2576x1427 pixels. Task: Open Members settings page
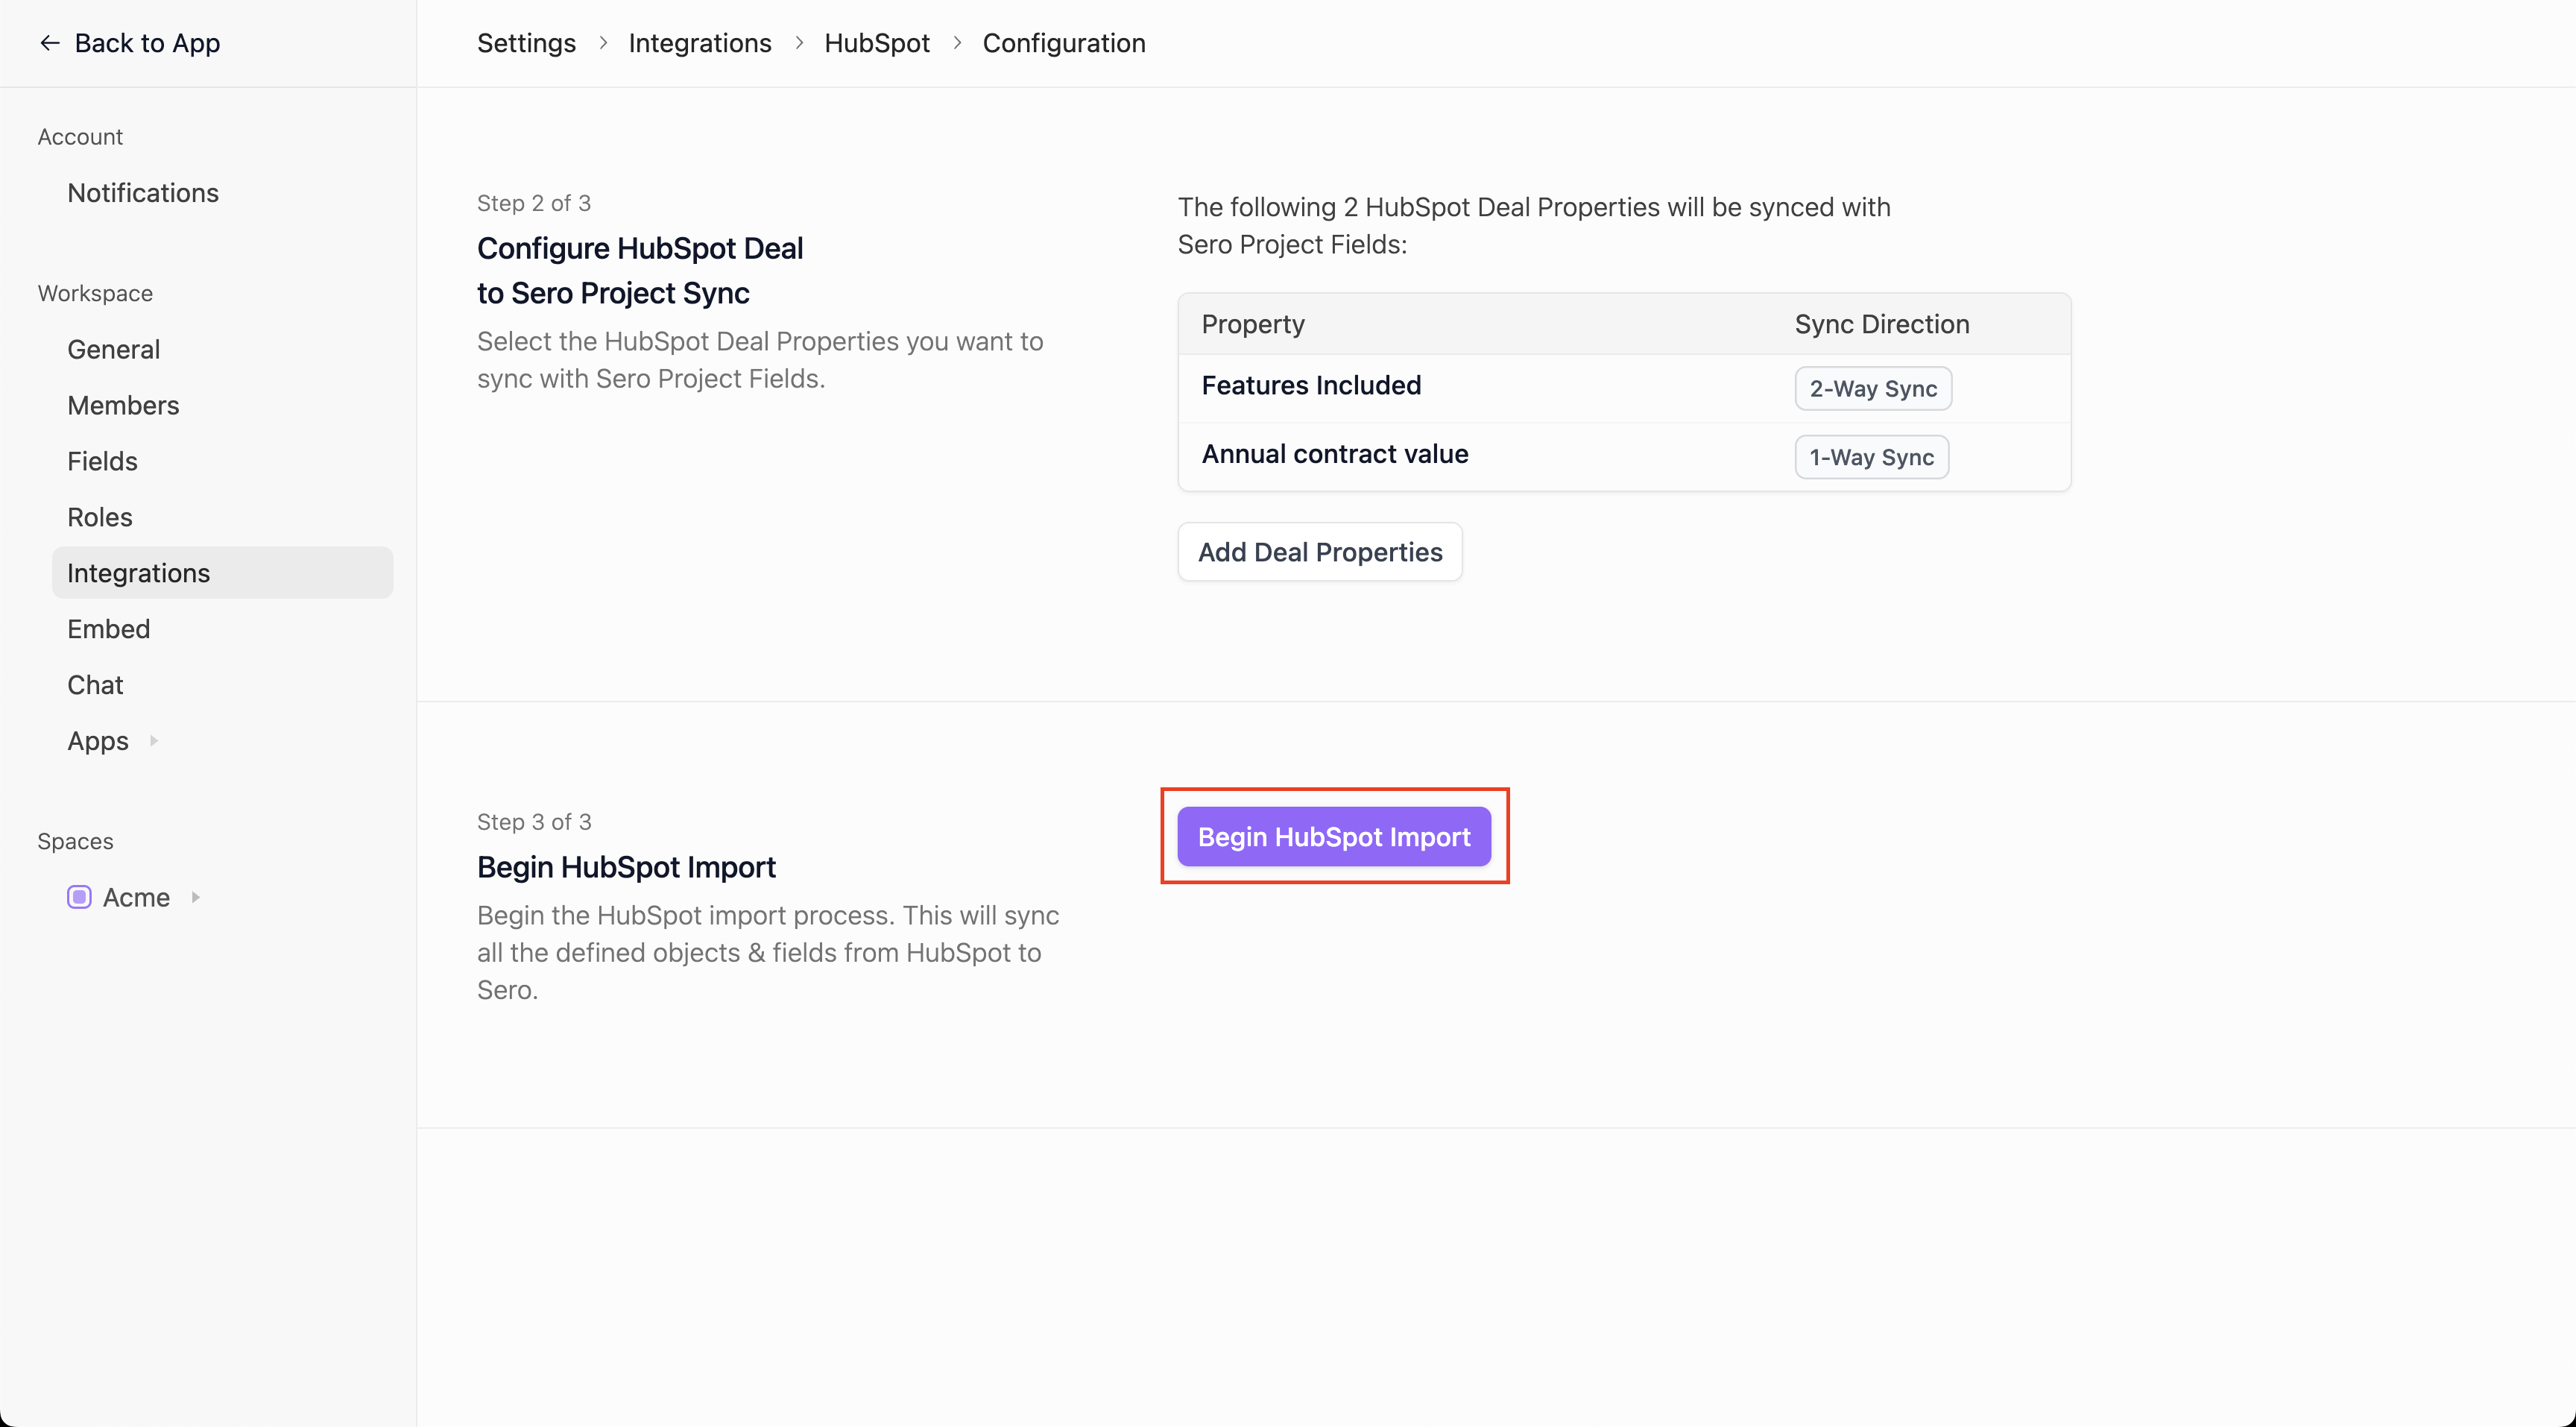[123, 405]
